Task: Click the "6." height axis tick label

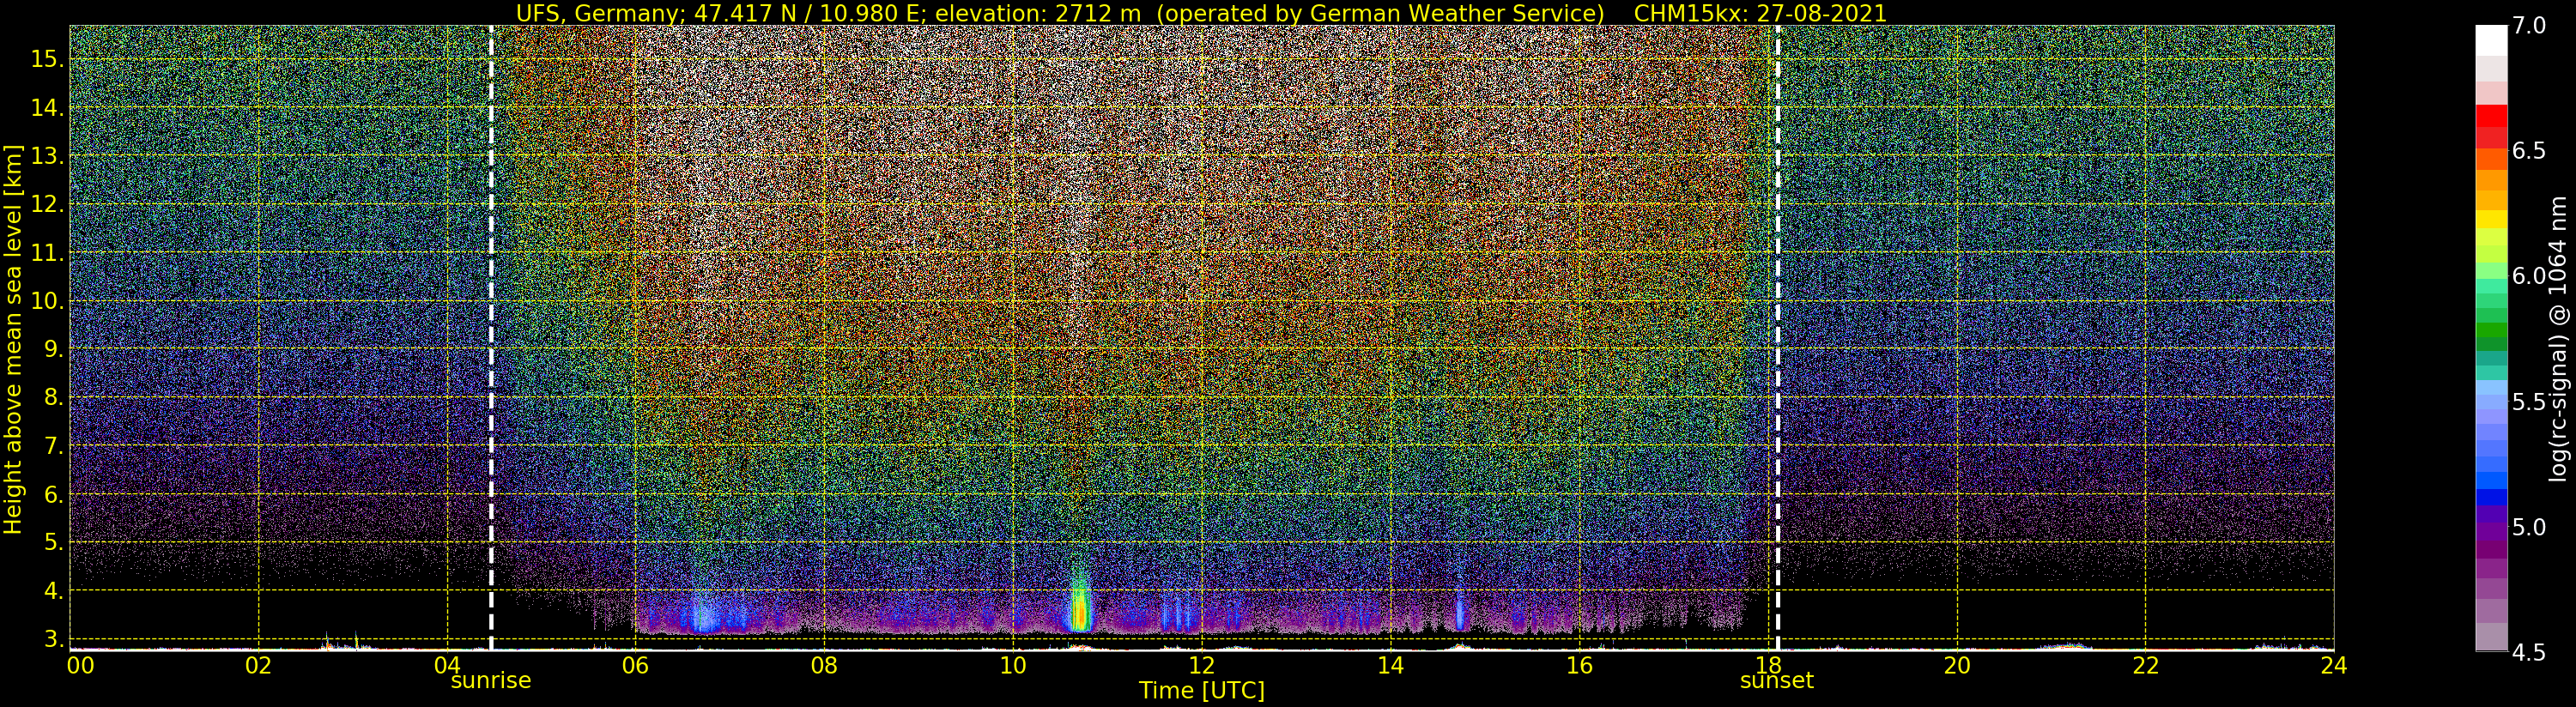Action: tap(53, 495)
